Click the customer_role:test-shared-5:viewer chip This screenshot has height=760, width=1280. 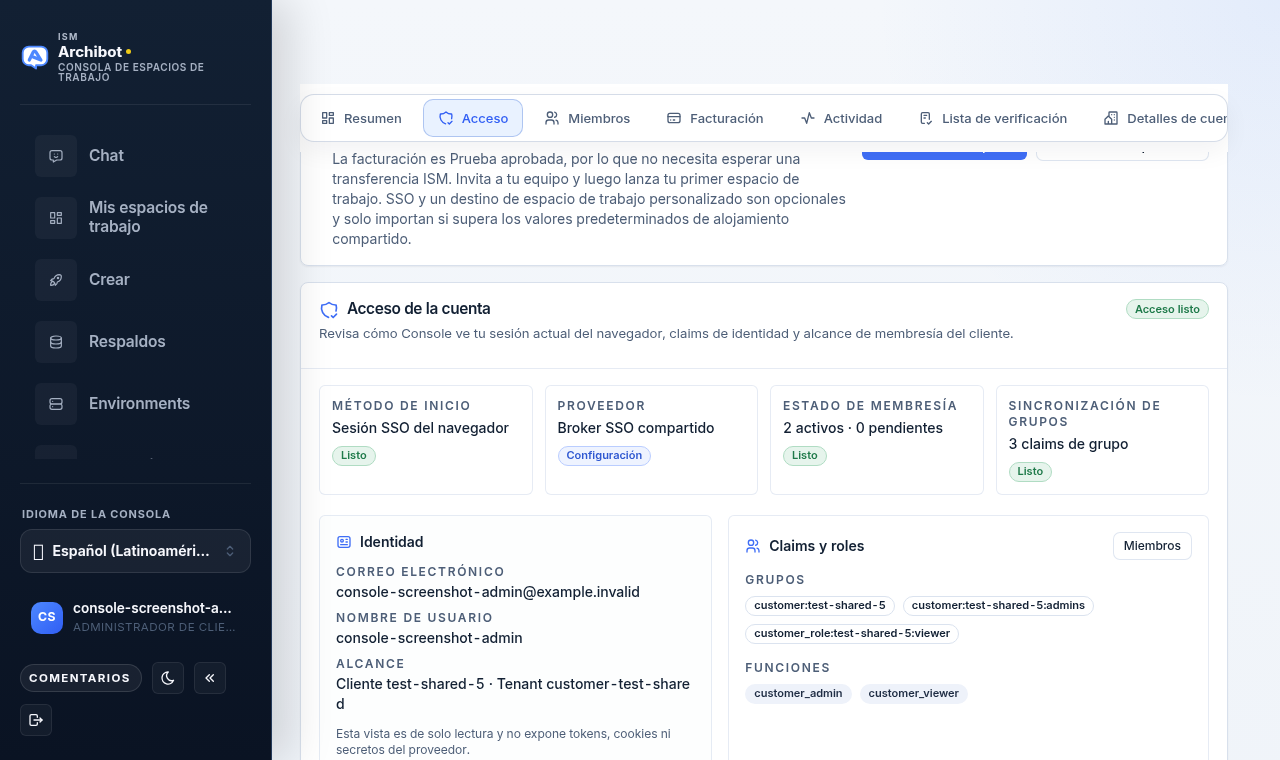coord(852,633)
